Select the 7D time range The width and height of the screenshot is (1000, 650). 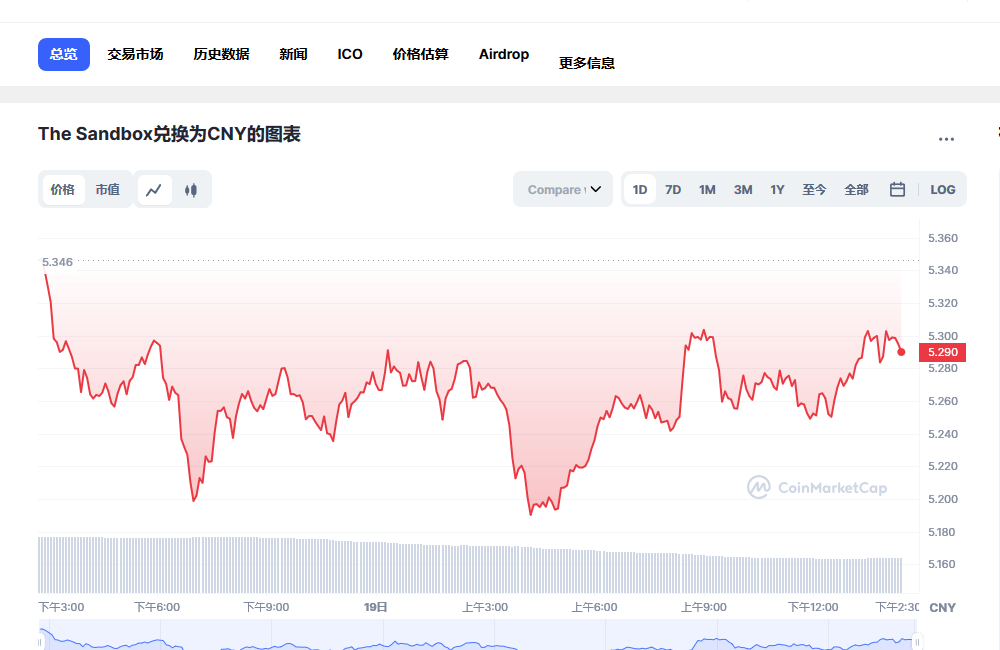[x=673, y=189]
